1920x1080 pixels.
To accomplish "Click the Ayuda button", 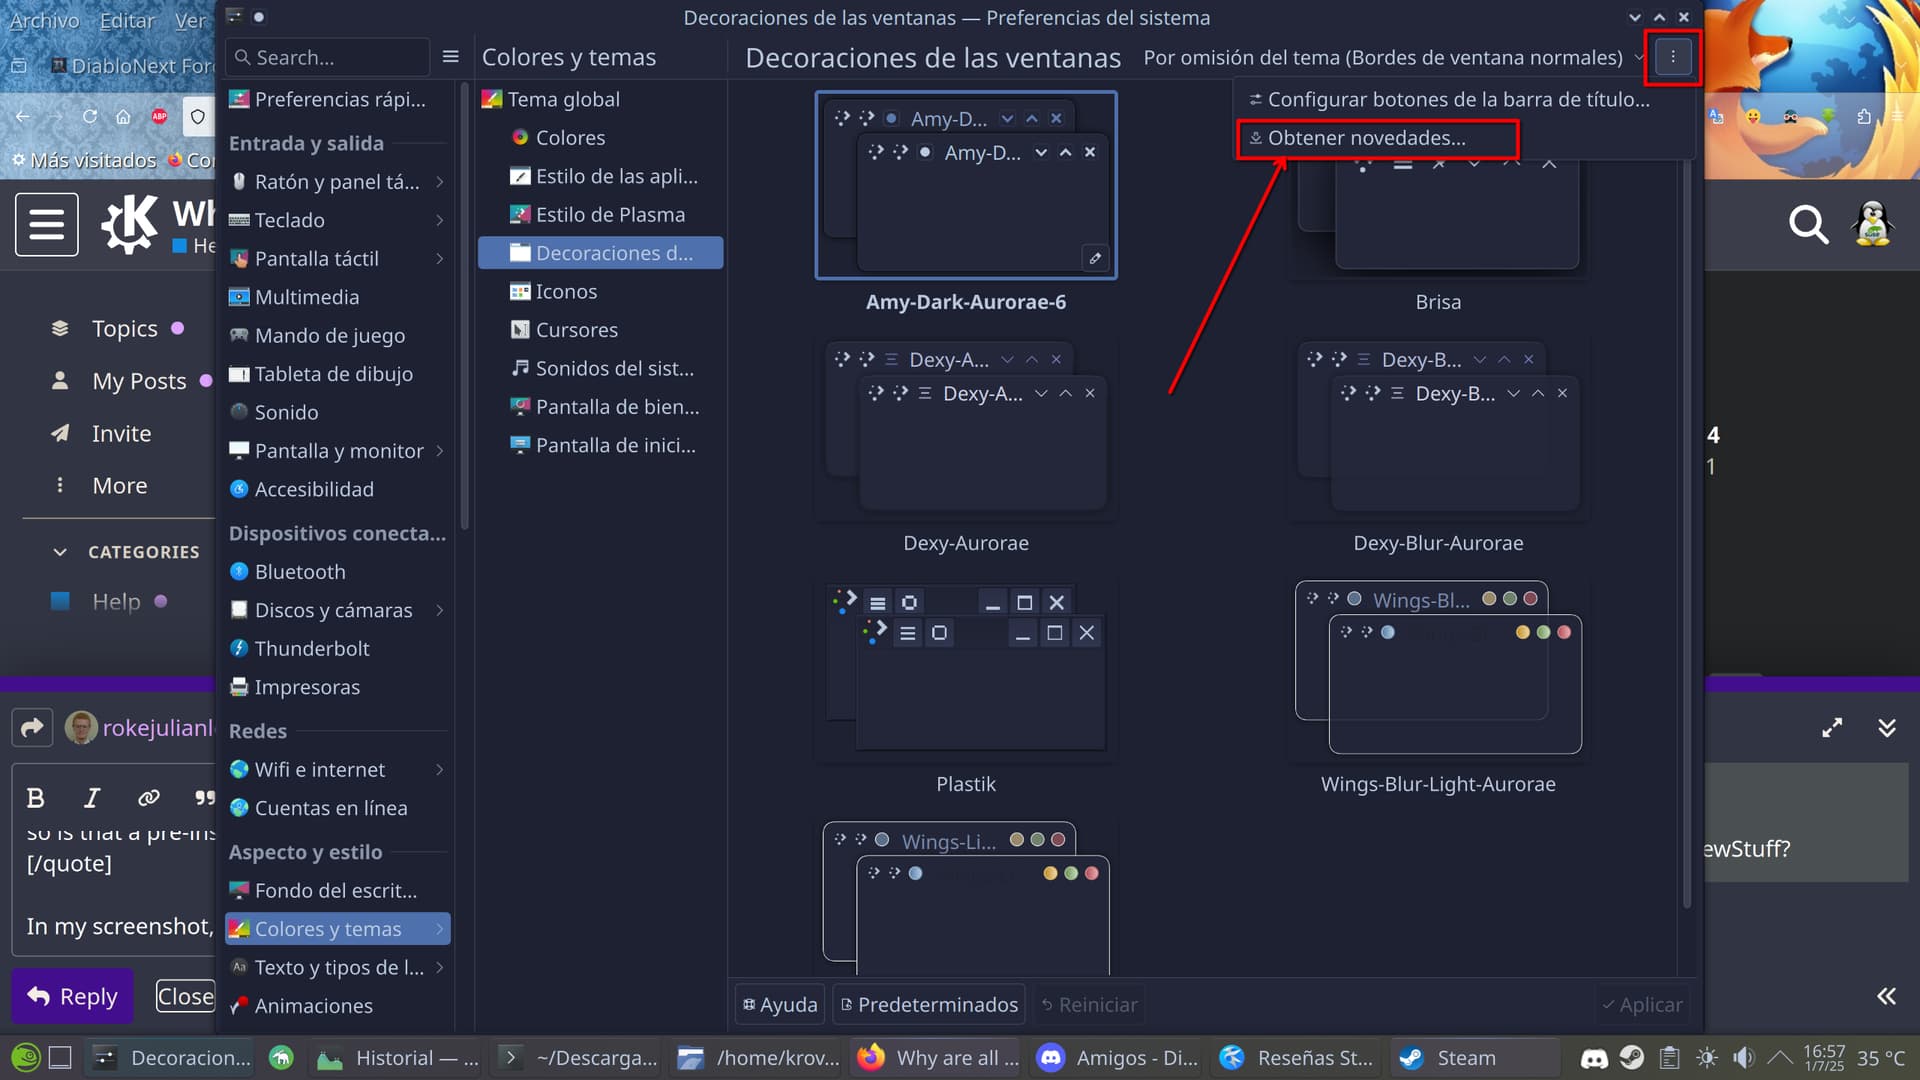I will click(780, 1005).
